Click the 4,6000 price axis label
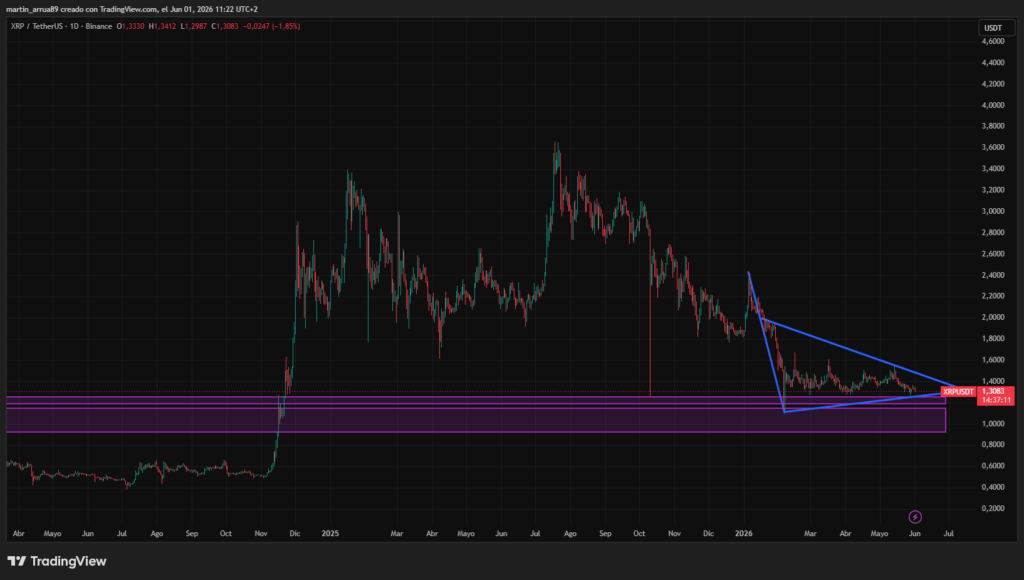The width and height of the screenshot is (1024, 580). [993, 41]
